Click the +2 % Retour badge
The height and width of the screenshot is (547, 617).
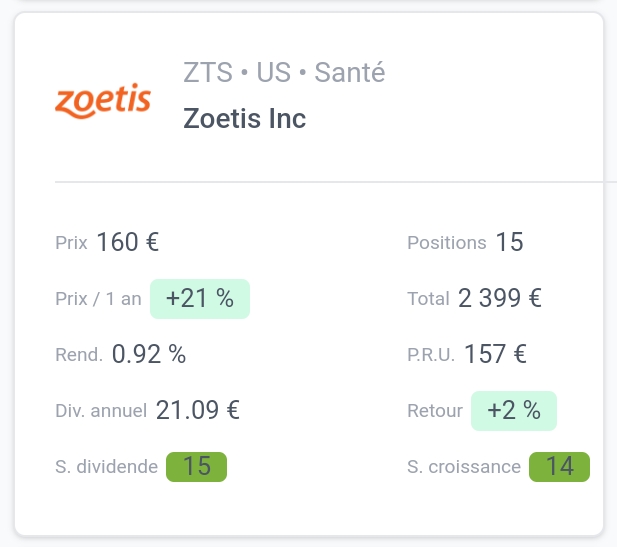[514, 410]
